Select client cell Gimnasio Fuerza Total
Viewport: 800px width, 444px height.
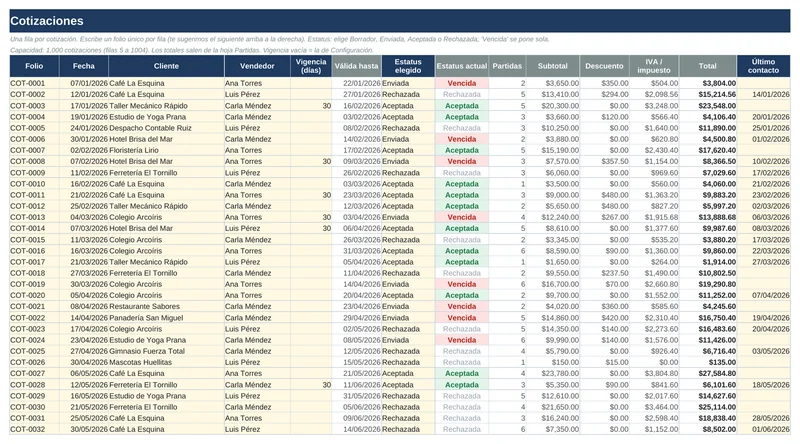166,351
